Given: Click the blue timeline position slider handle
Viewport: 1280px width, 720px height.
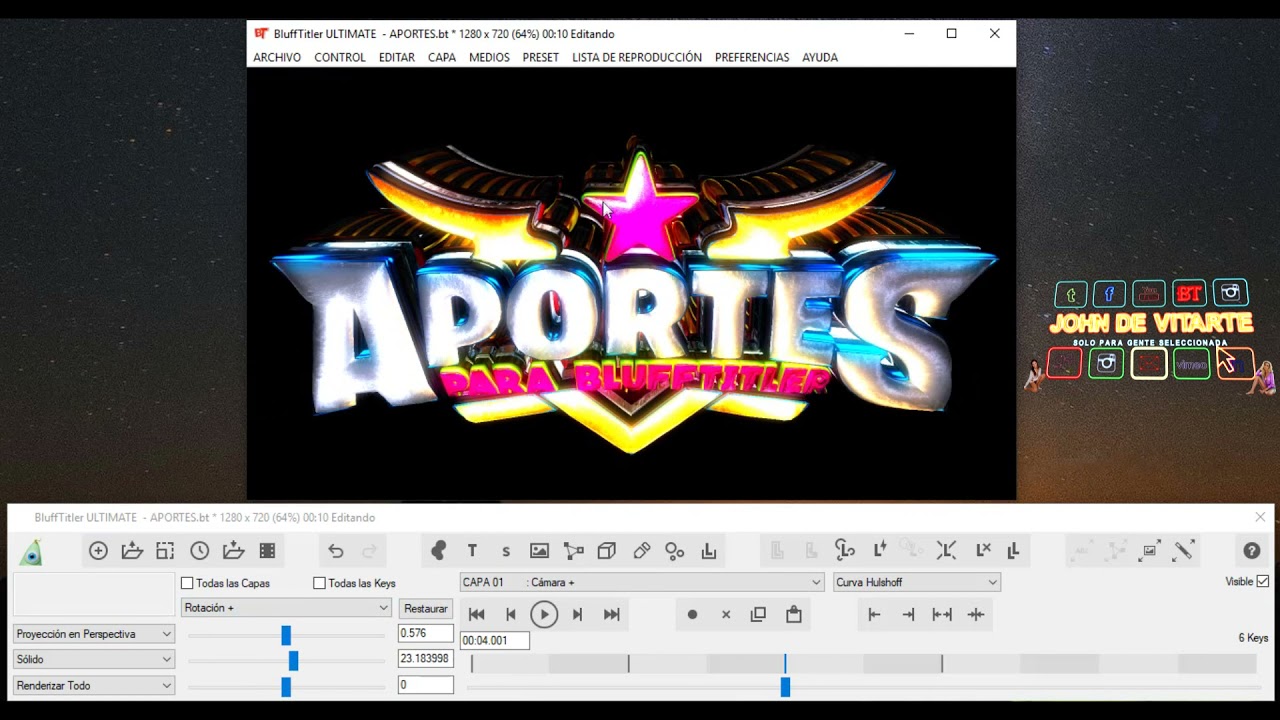Looking at the screenshot, I should (x=785, y=687).
